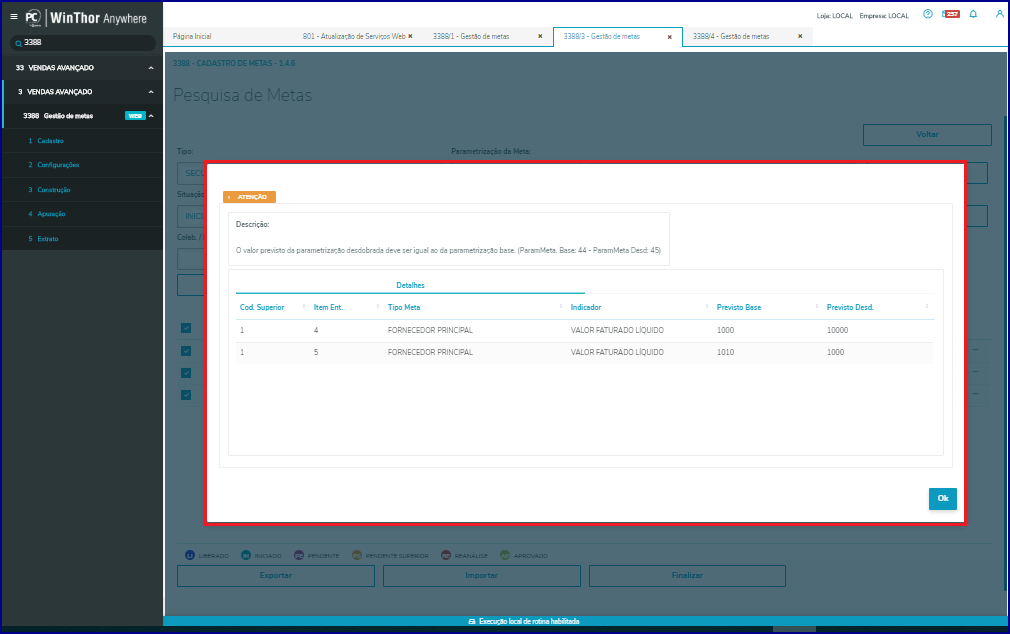Image resolution: width=1010 pixels, height=634 pixels.
Task: Select the 3388/3 - Gestão de metas tab
Action: pos(602,37)
